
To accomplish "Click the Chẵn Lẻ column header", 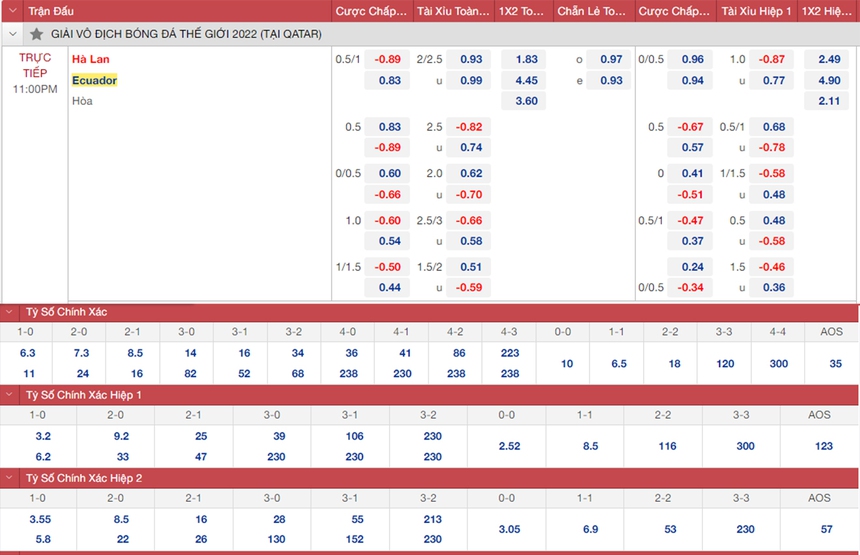I will point(593,11).
